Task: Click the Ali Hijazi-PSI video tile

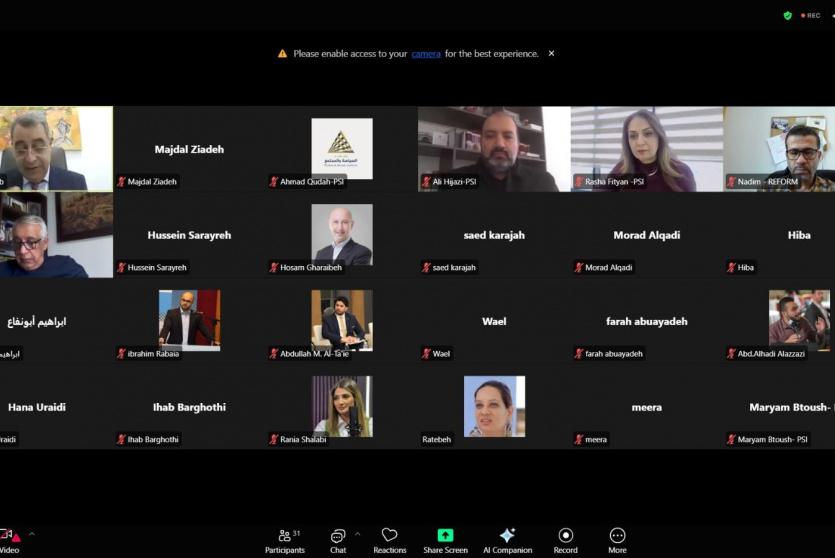Action: (494, 149)
